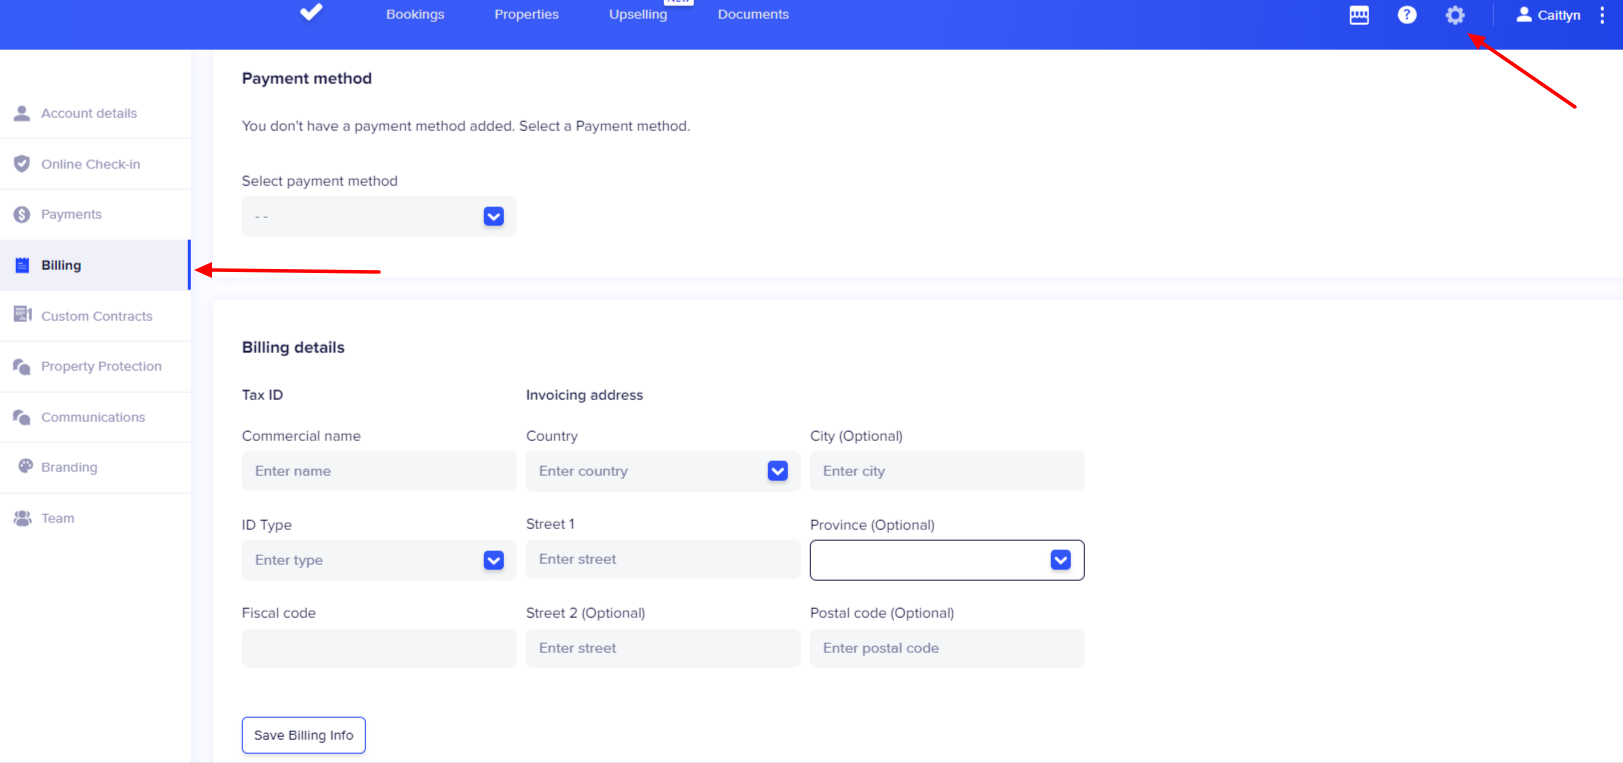
Task: Go to Online Check-in settings
Action: coord(90,164)
